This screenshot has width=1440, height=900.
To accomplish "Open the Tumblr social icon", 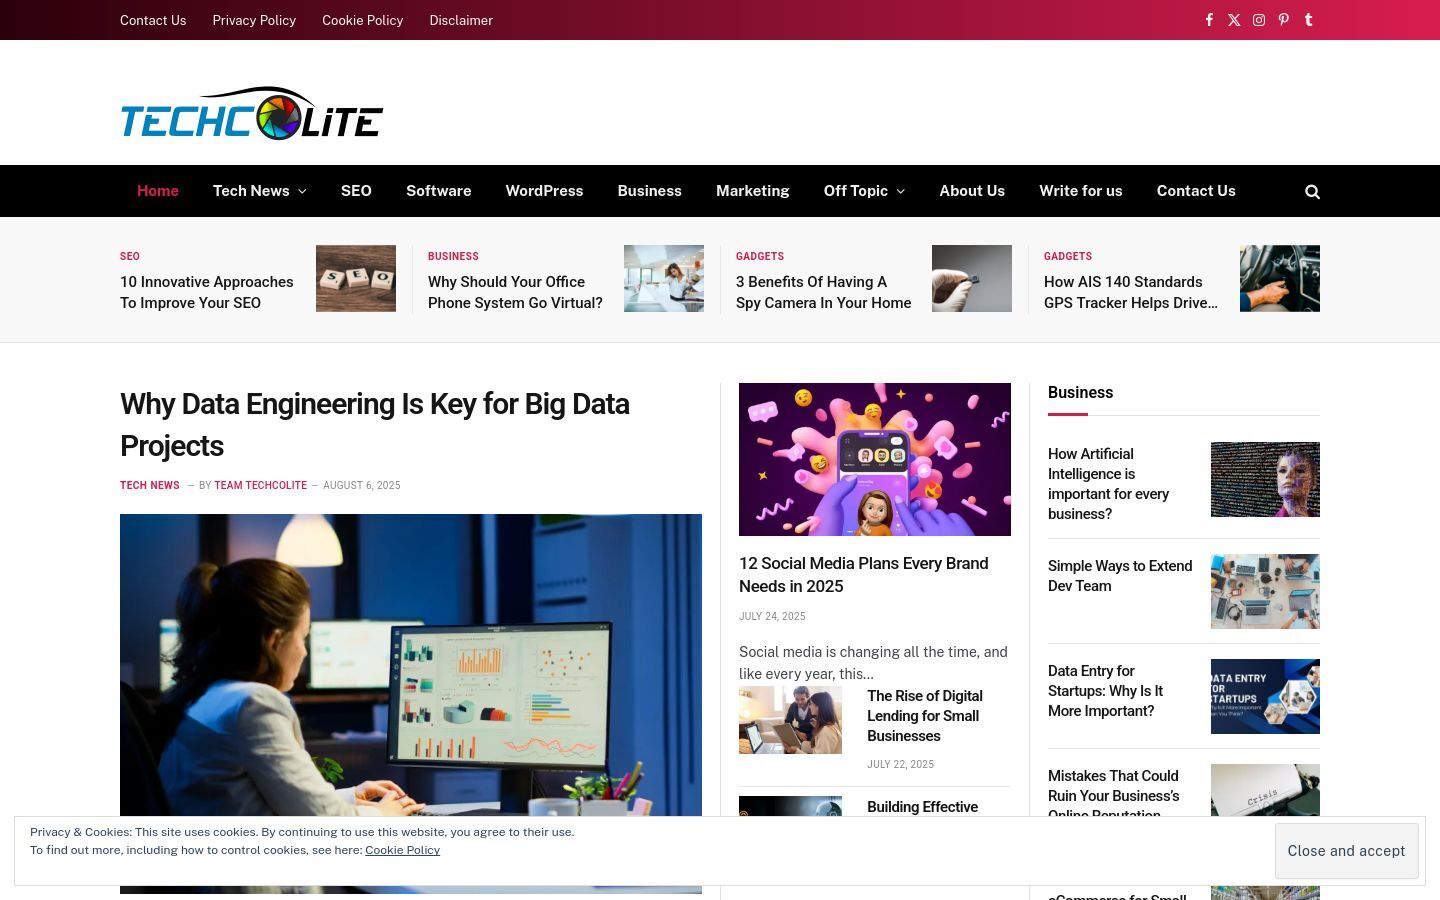I will pos(1308,20).
